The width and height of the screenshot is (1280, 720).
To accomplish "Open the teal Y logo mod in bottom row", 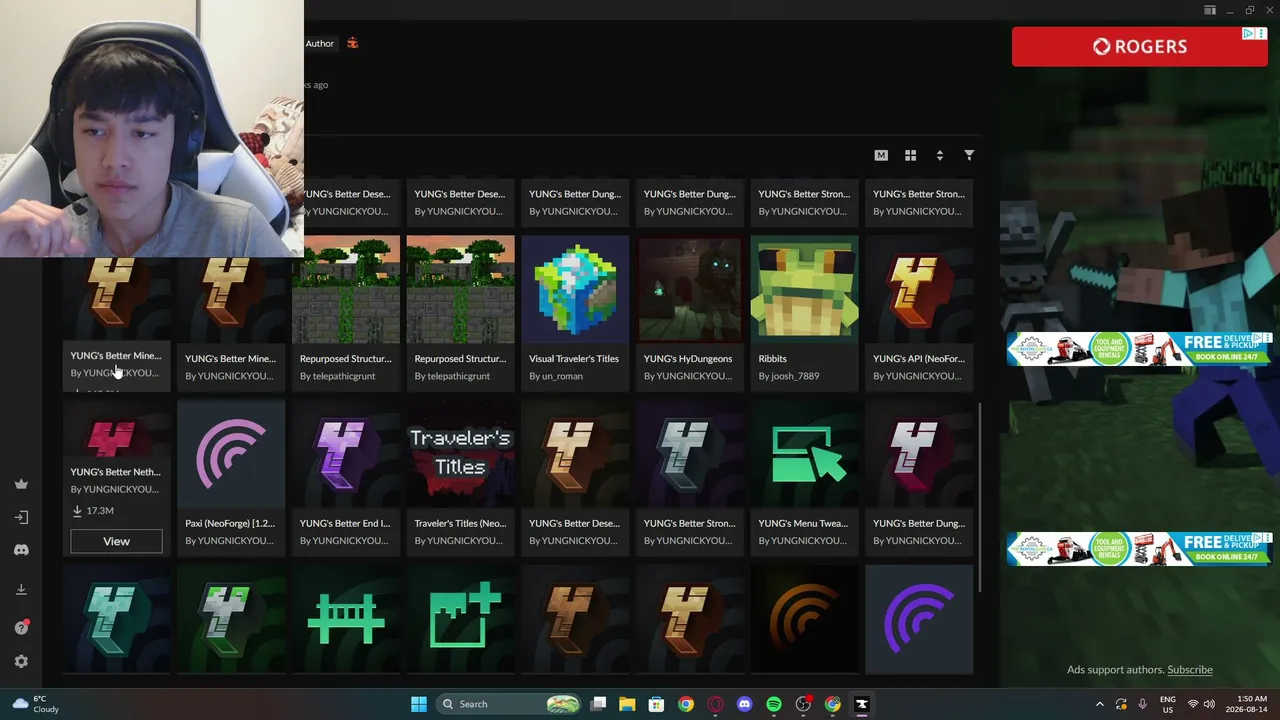I will (x=116, y=619).
